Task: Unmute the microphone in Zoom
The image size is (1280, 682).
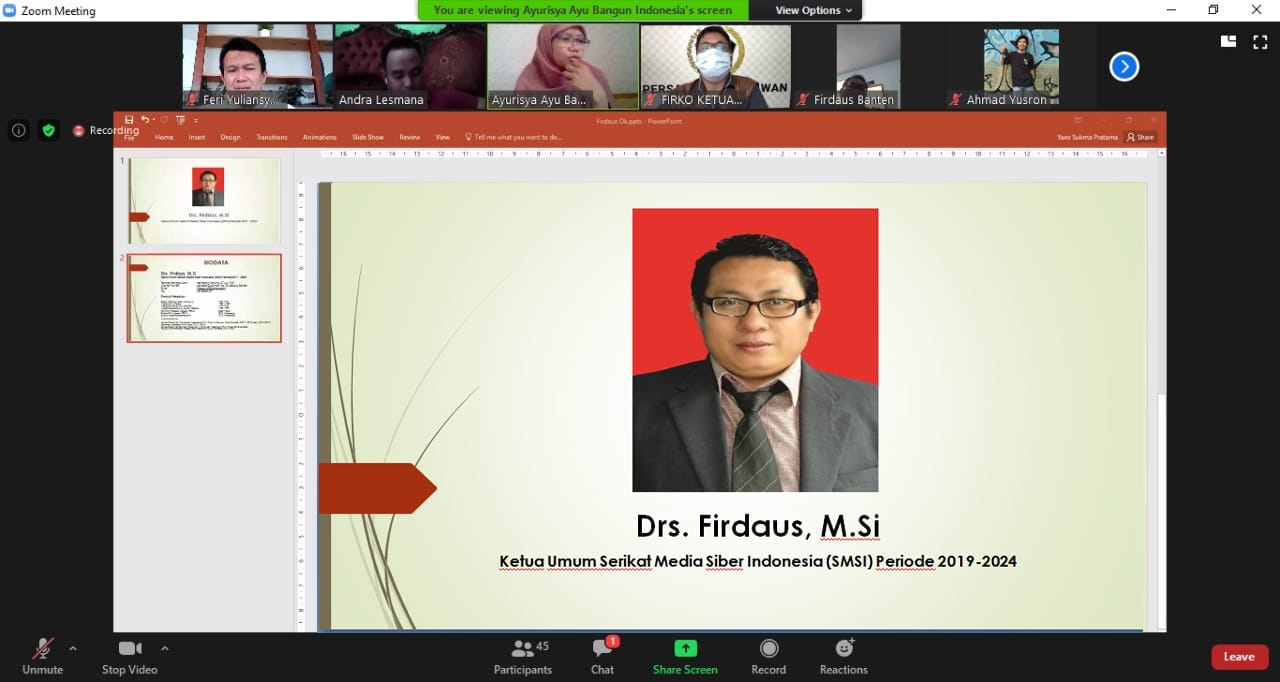Action: coord(42,657)
